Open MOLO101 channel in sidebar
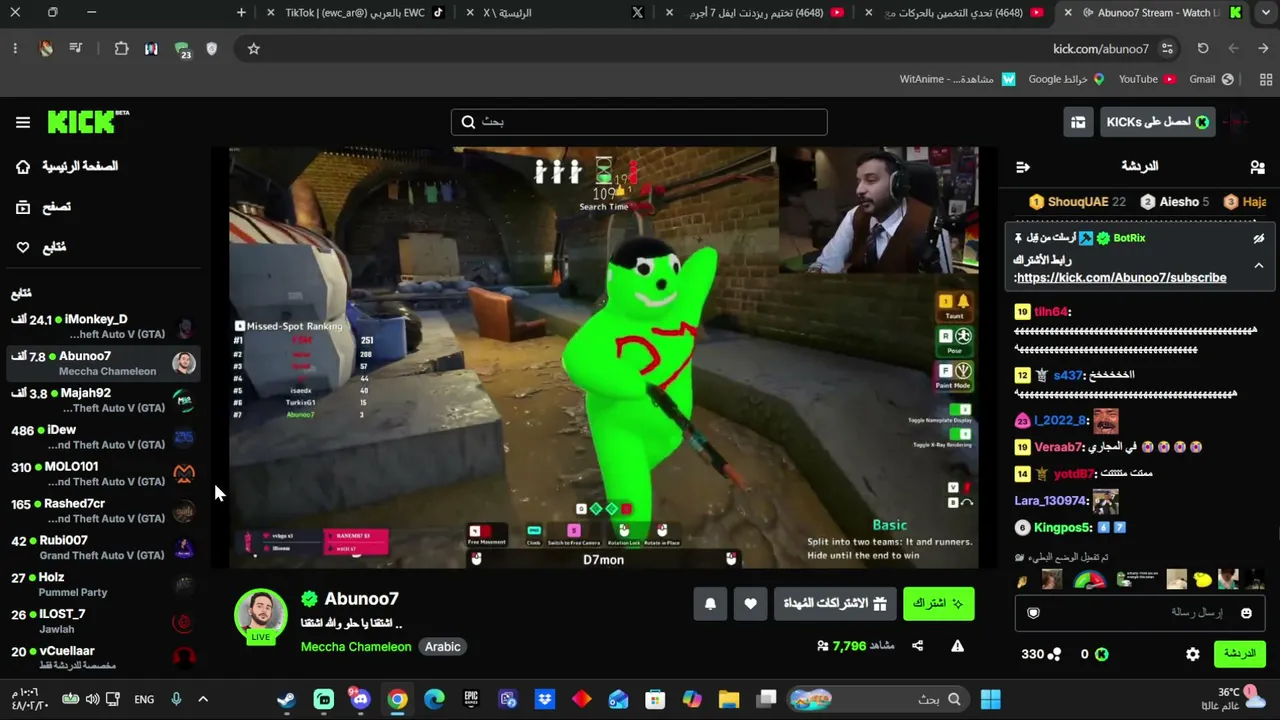The height and width of the screenshot is (720, 1280). coord(102,474)
